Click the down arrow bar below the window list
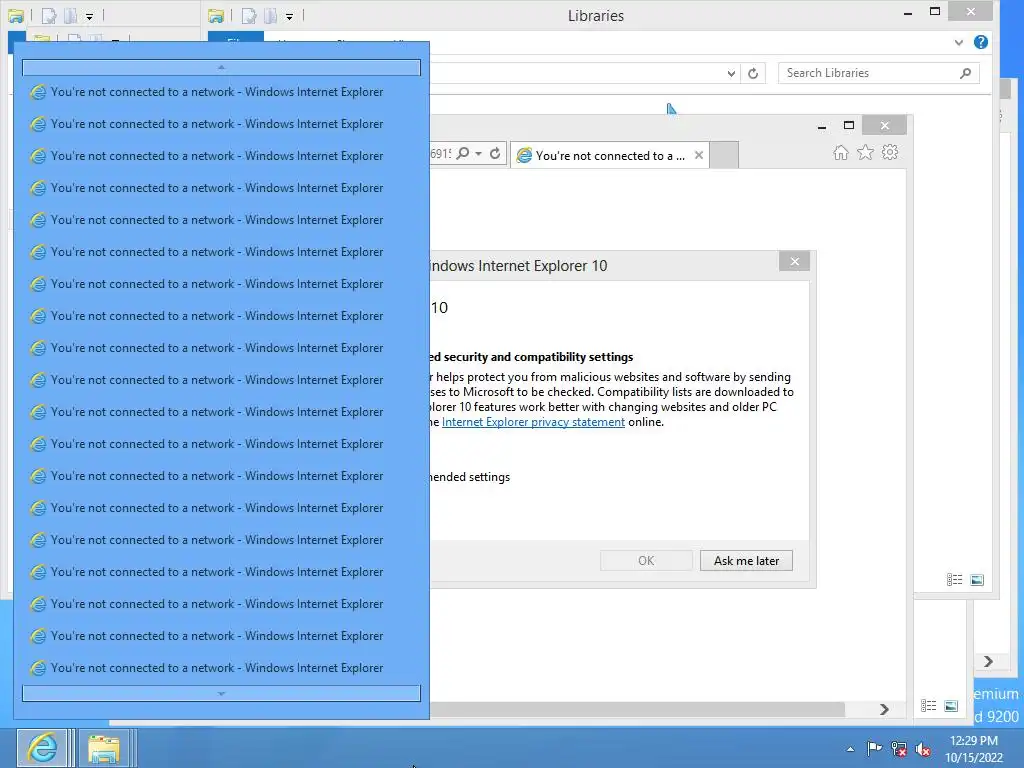The height and width of the screenshot is (768, 1024). 221,693
